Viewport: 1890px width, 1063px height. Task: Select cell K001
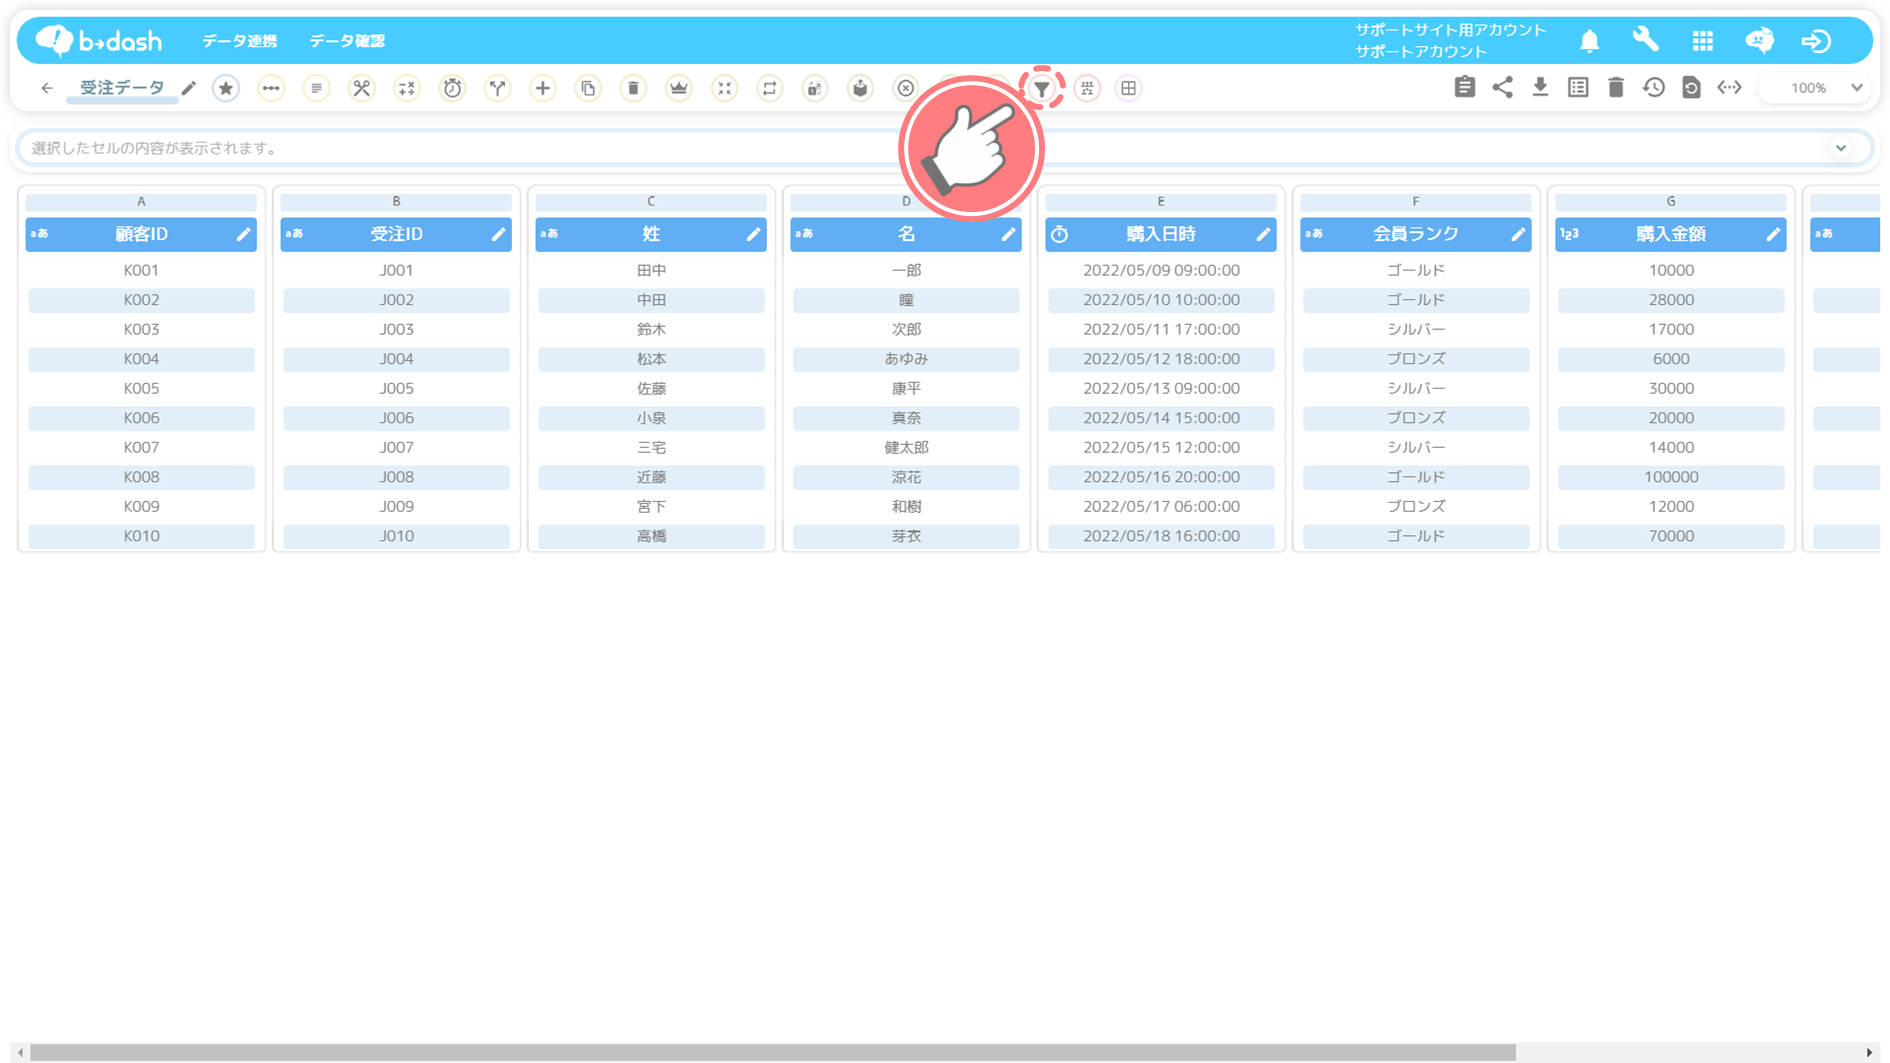coord(141,270)
